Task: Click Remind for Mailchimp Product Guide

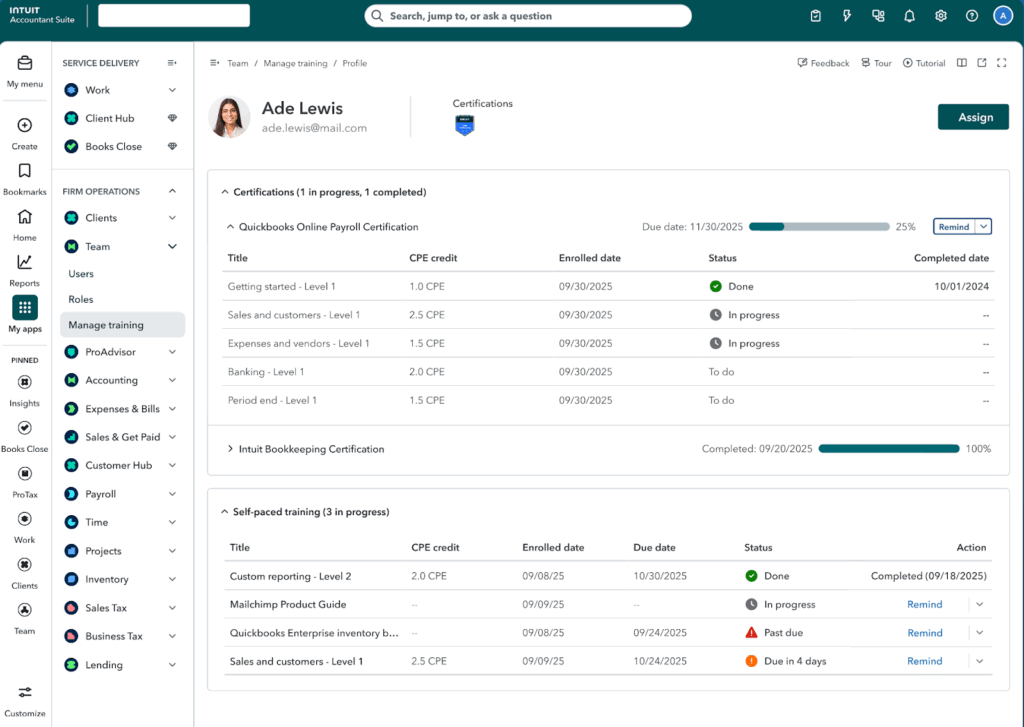Action: point(924,604)
